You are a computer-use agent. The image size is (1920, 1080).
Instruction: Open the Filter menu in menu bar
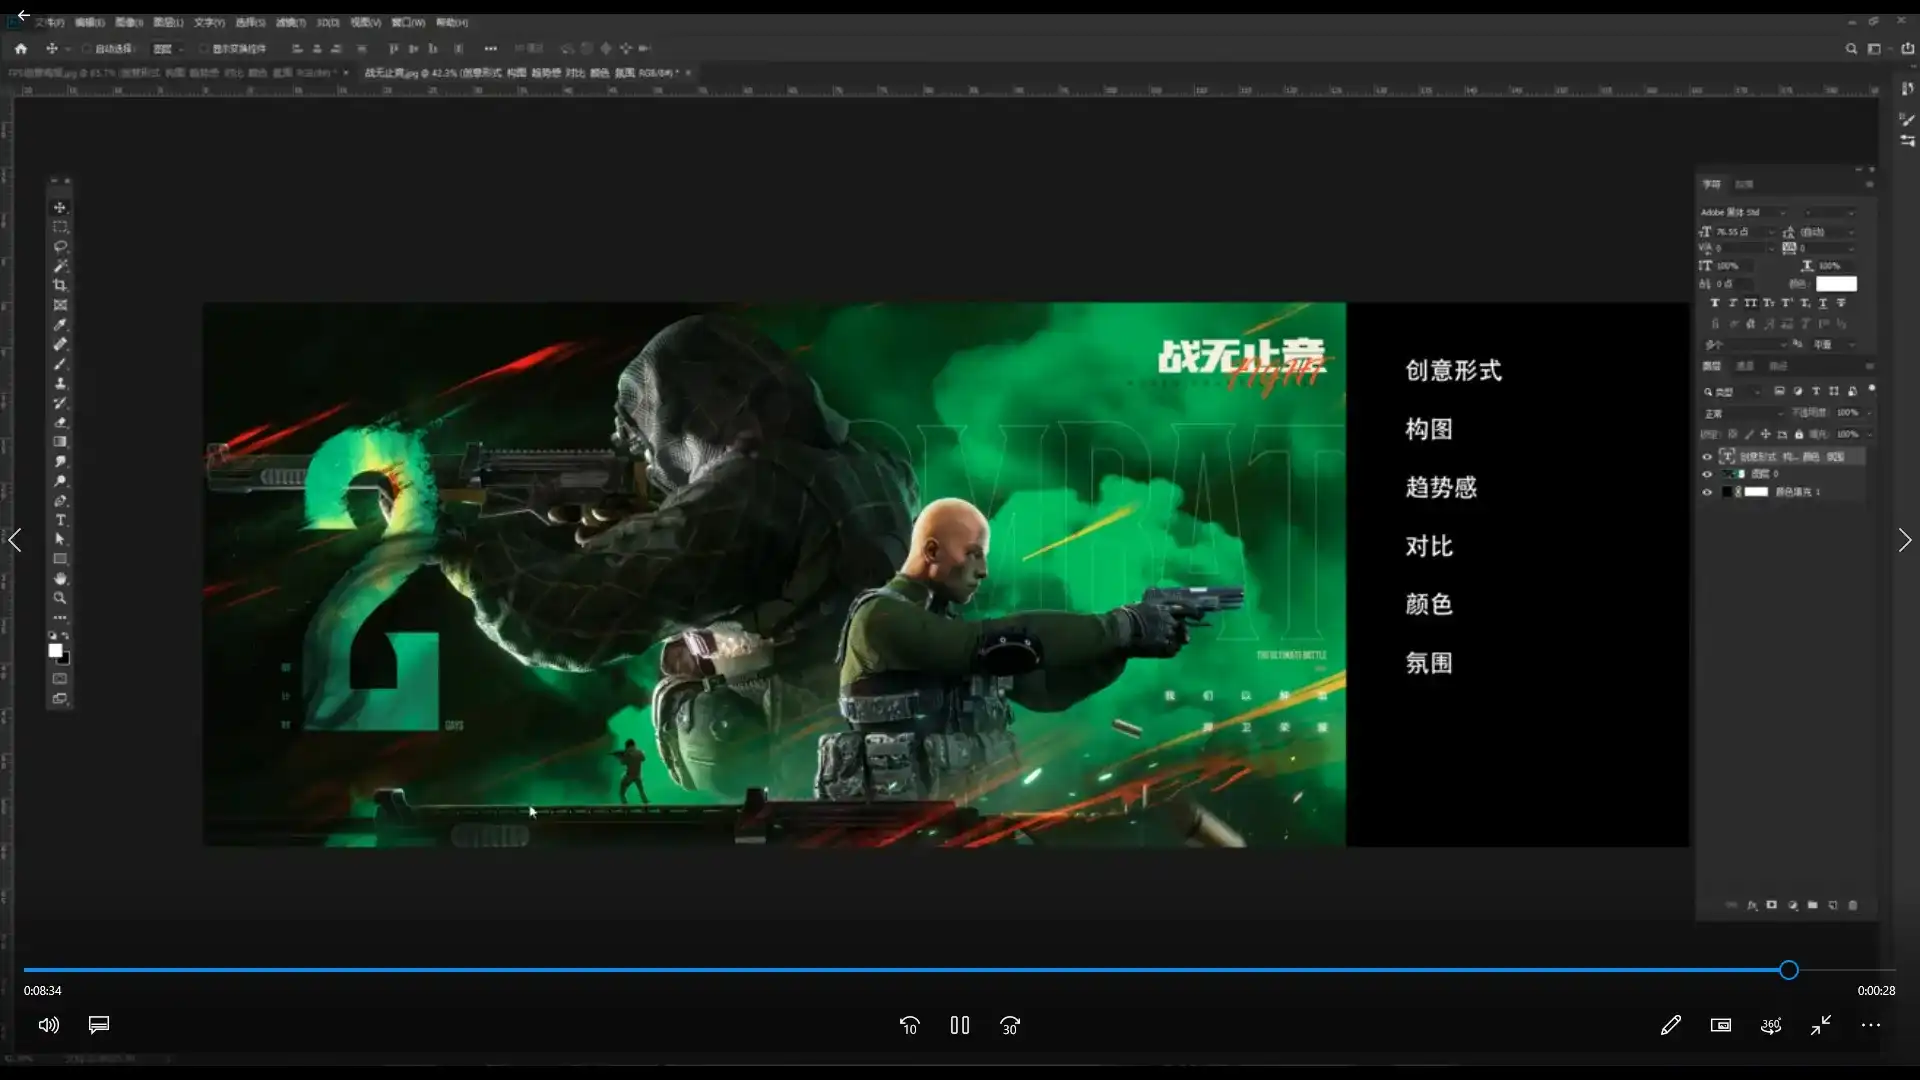tap(290, 22)
